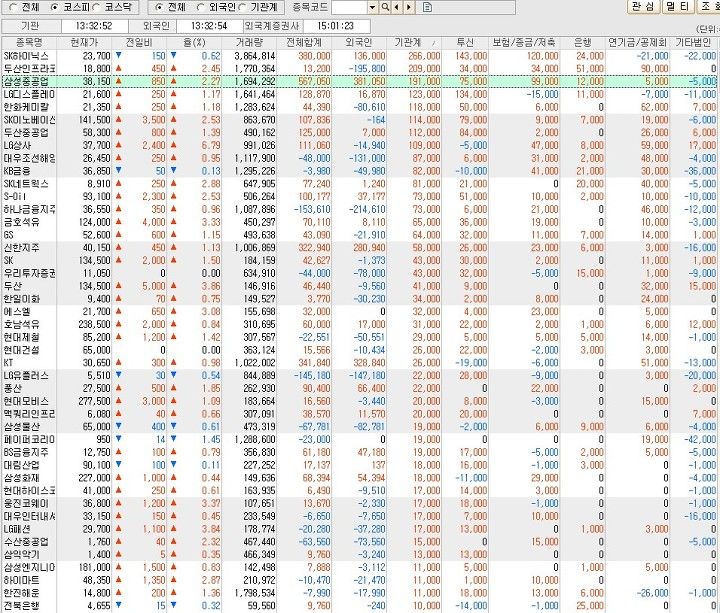Viewport: 720px width, 613px height.
Task: Select the 외국인 radio button
Action: (x=200, y=7)
